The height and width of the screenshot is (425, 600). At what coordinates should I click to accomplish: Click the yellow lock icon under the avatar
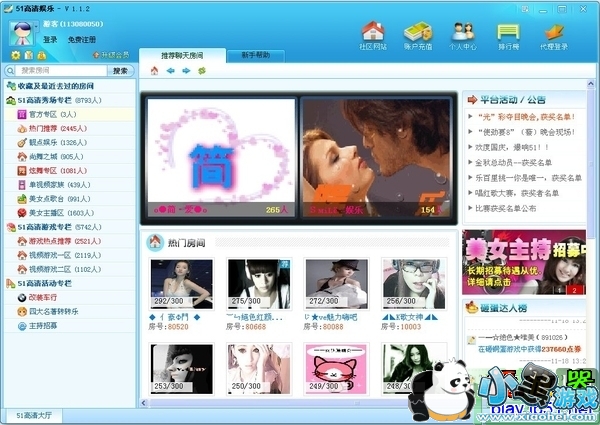click(x=41, y=55)
